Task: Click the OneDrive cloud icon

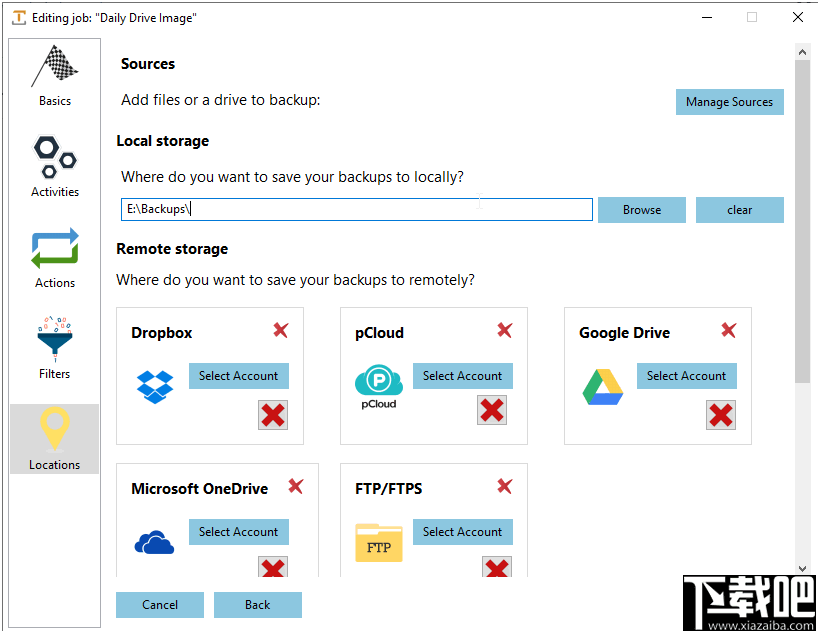Action: pyautogui.click(x=154, y=538)
